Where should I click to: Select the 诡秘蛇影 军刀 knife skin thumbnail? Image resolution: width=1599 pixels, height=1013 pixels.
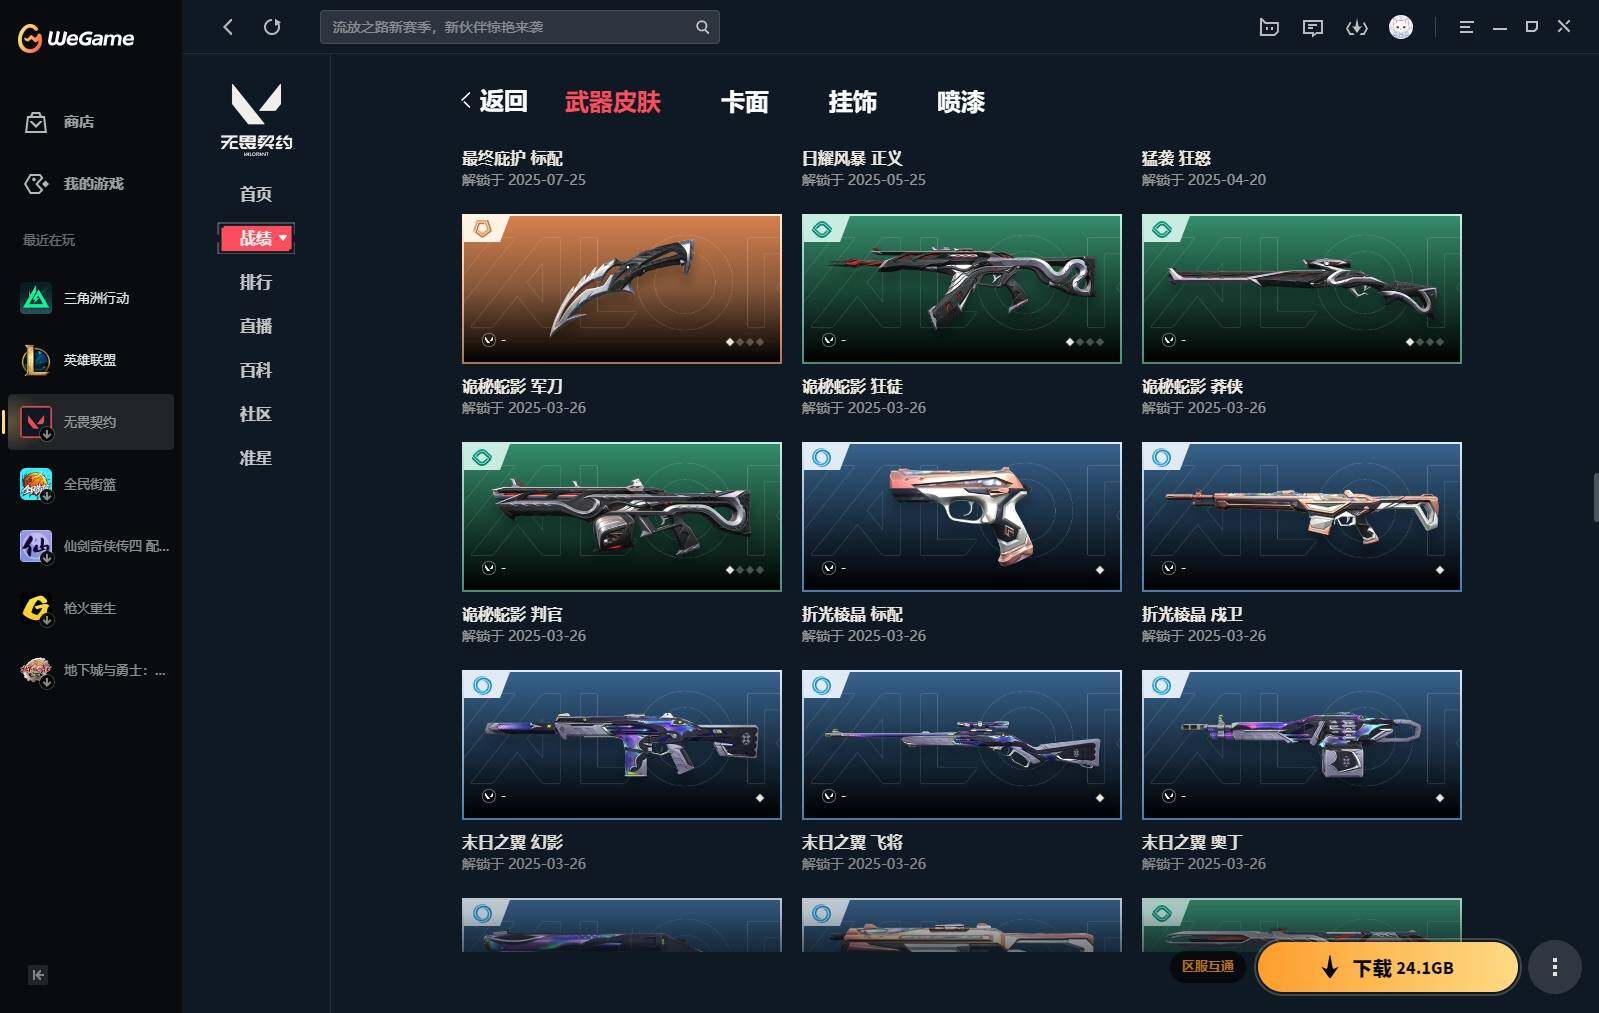tap(621, 289)
